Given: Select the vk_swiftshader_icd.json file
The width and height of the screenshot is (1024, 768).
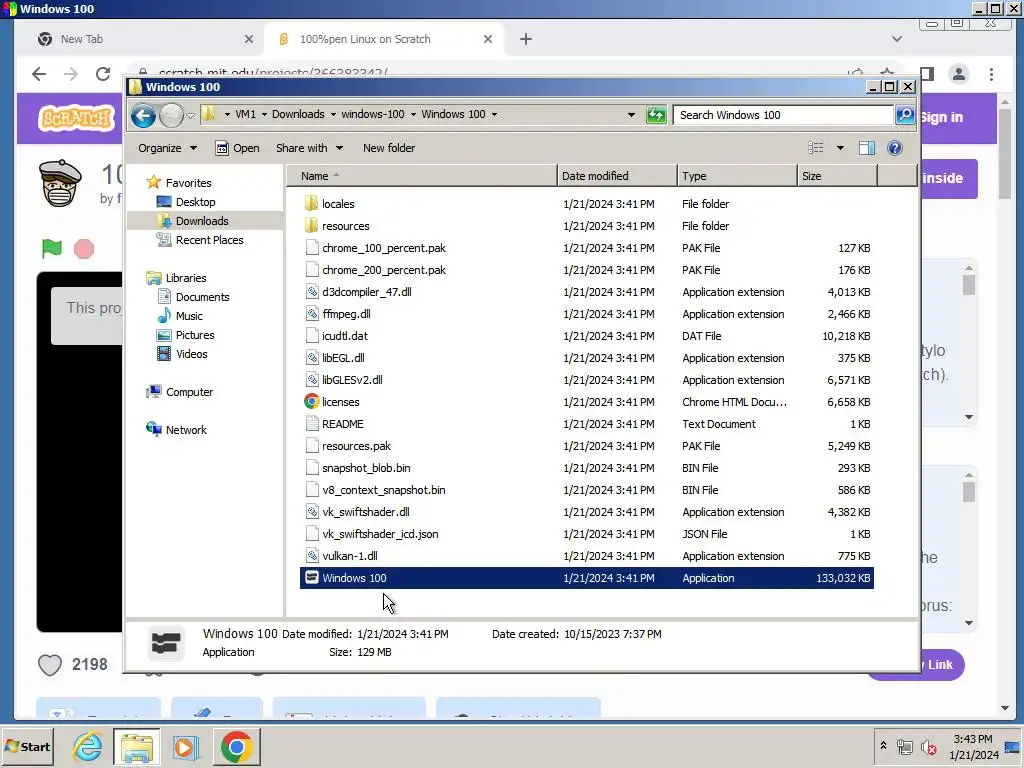Looking at the screenshot, I should [x=586, y=534].
